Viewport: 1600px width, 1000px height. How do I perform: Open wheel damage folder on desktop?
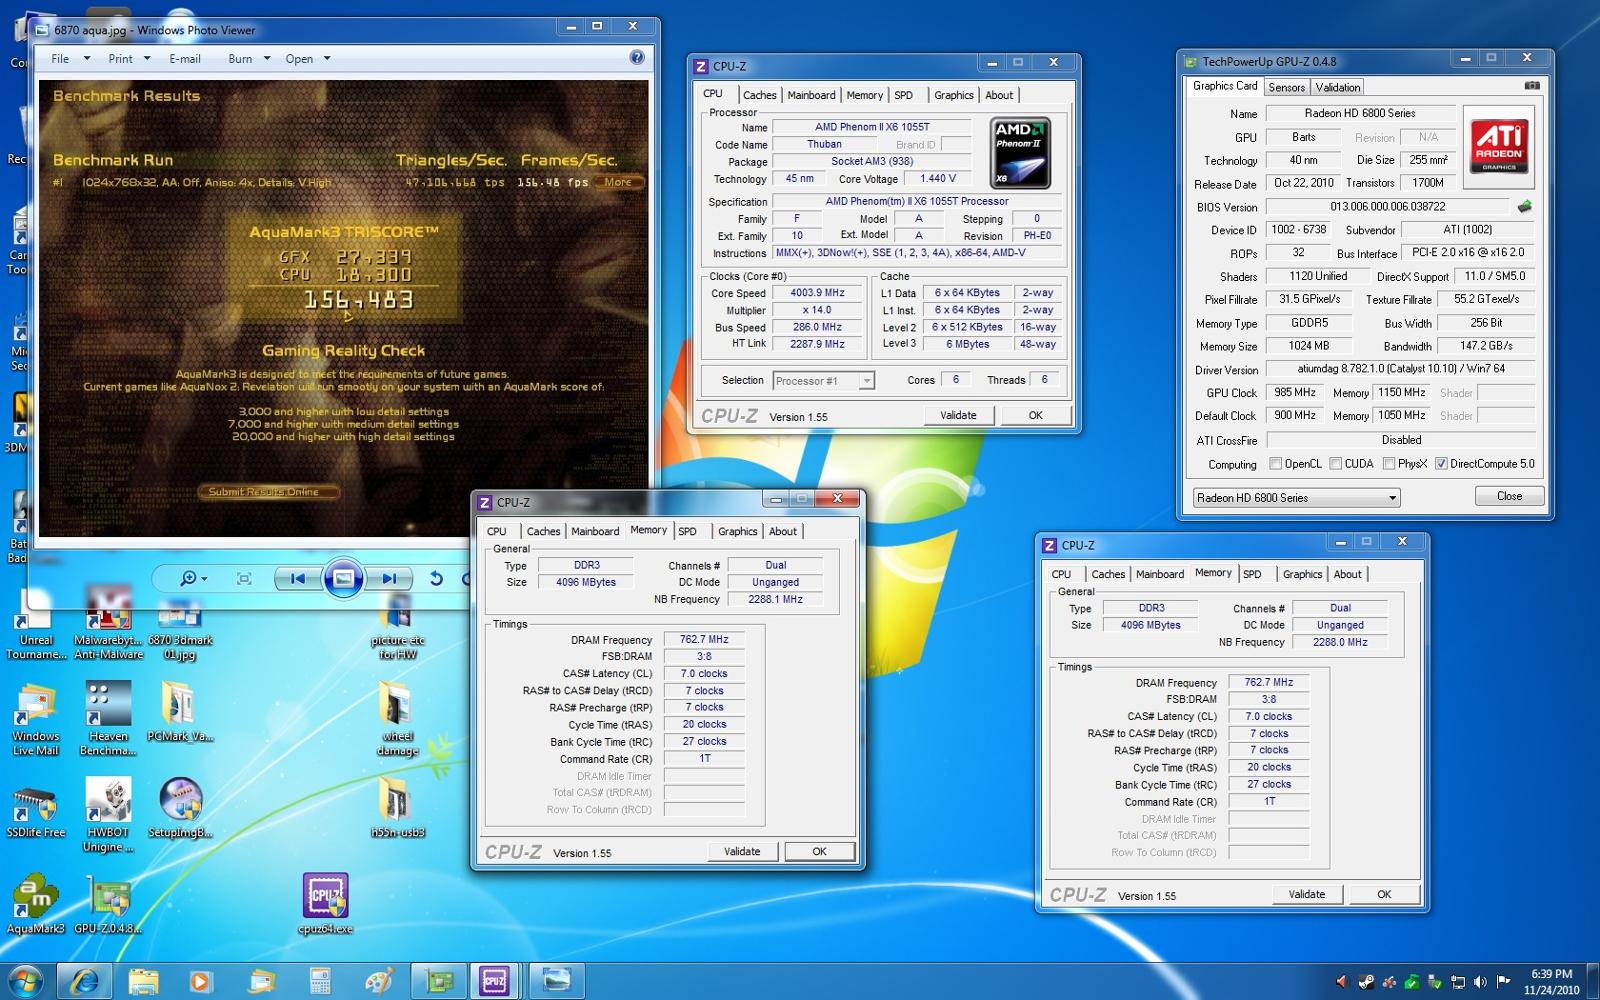(x=397, y=719)
